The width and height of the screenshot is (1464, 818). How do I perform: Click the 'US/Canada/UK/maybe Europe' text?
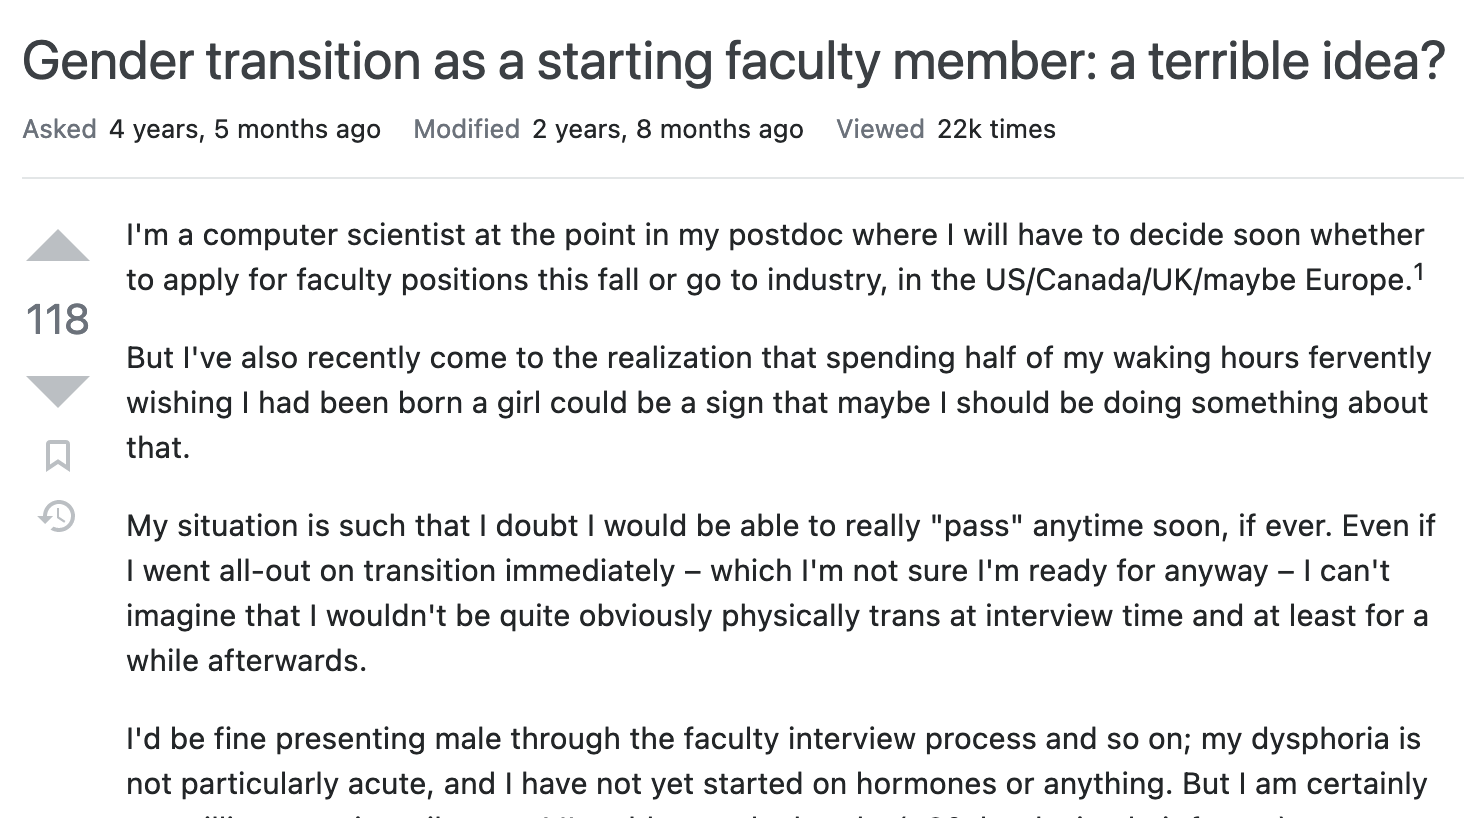tap(1195, 280)
